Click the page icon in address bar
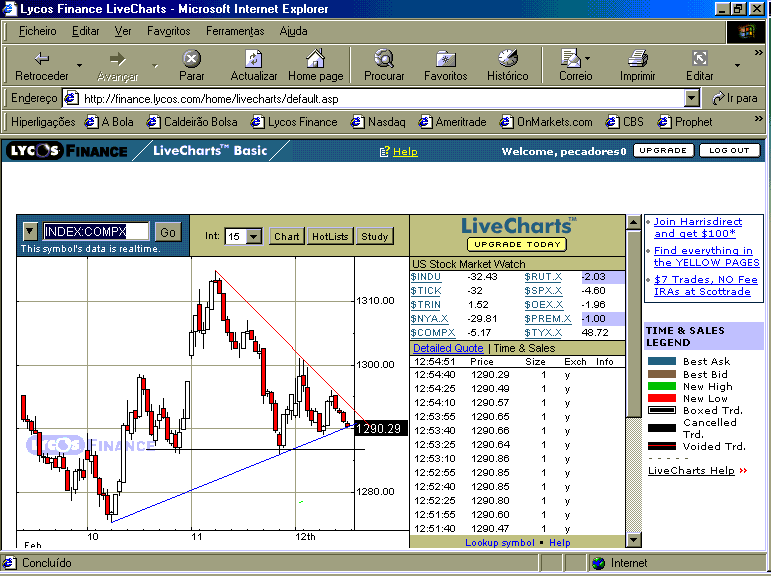The width and height of the screenshot is (771, 576). click(x=71, y=98)
